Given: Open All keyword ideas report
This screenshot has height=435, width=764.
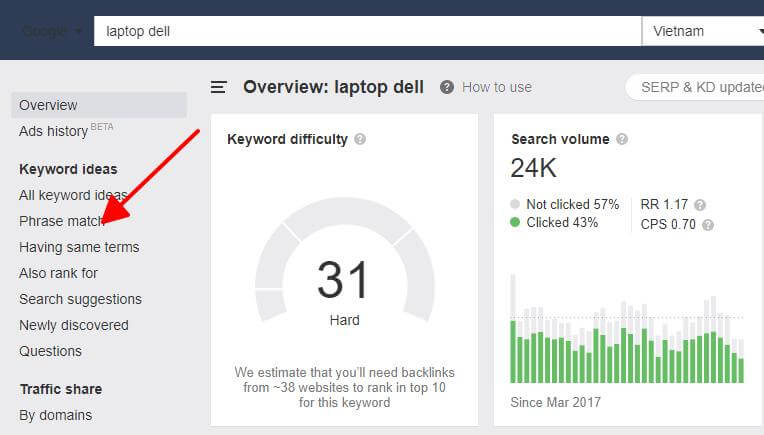Looking at the screenshot, I should tap(73, 195).
